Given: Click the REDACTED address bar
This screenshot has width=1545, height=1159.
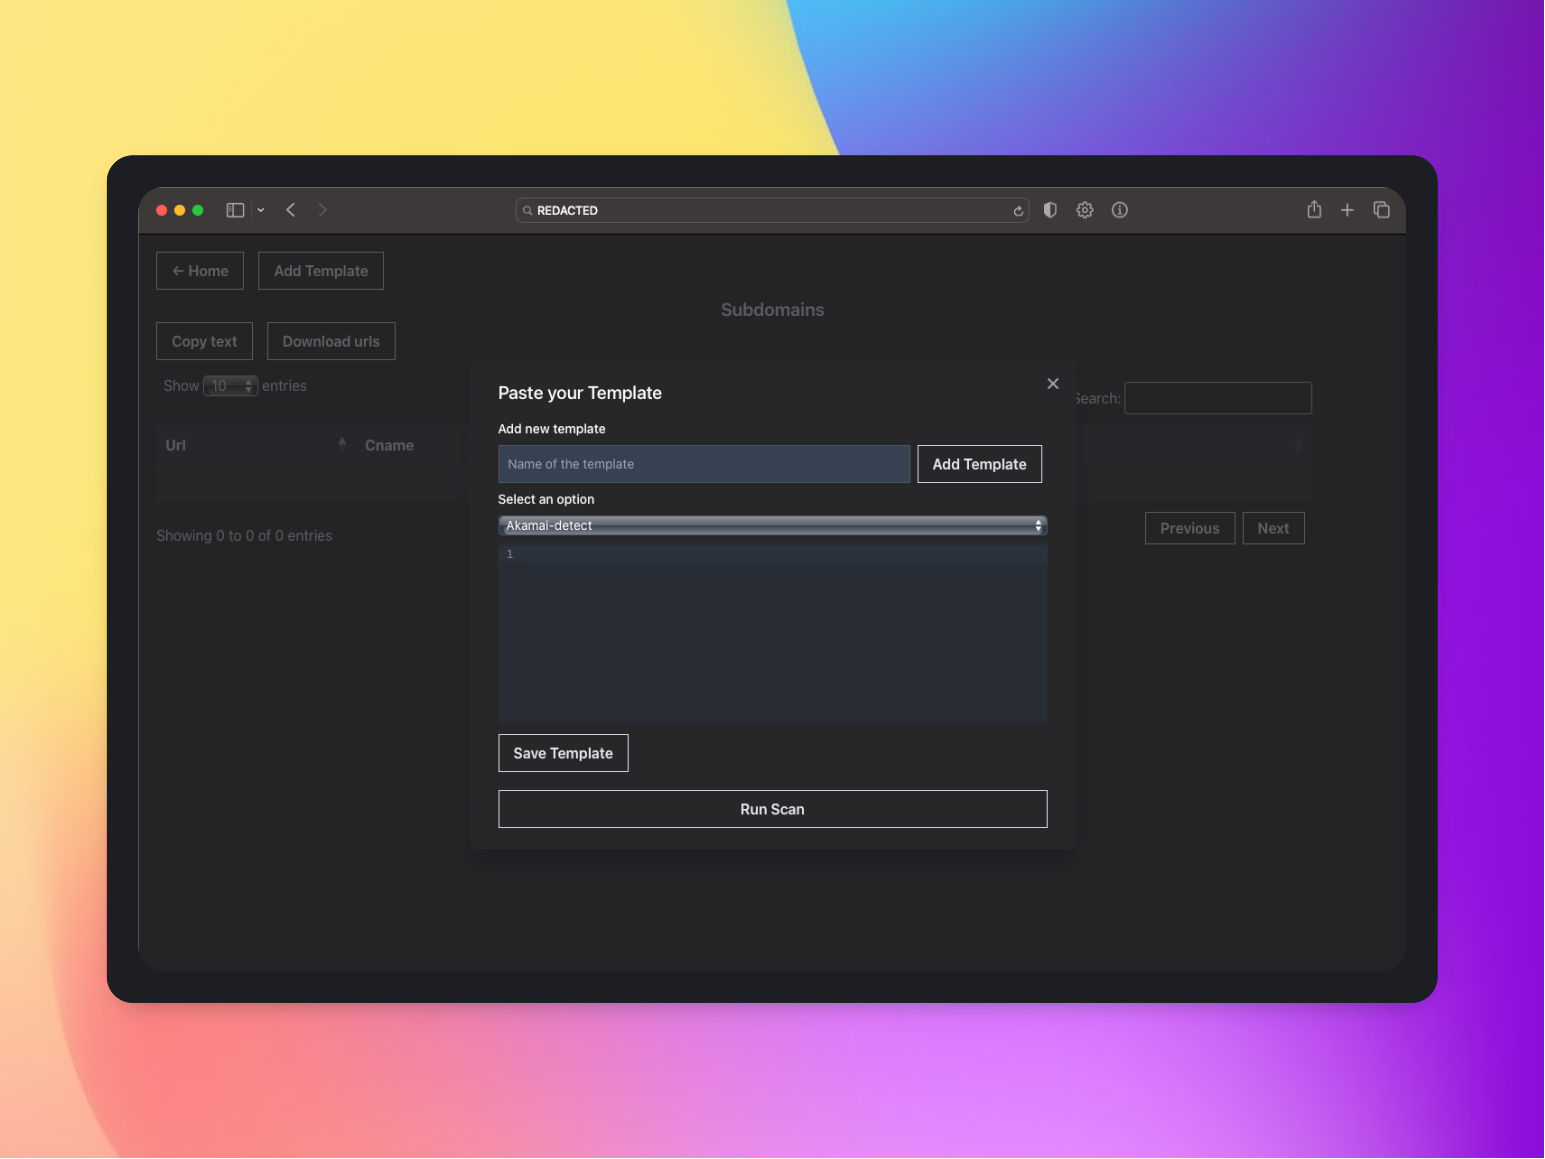Looking at the screenshot, I should (772, 210).
